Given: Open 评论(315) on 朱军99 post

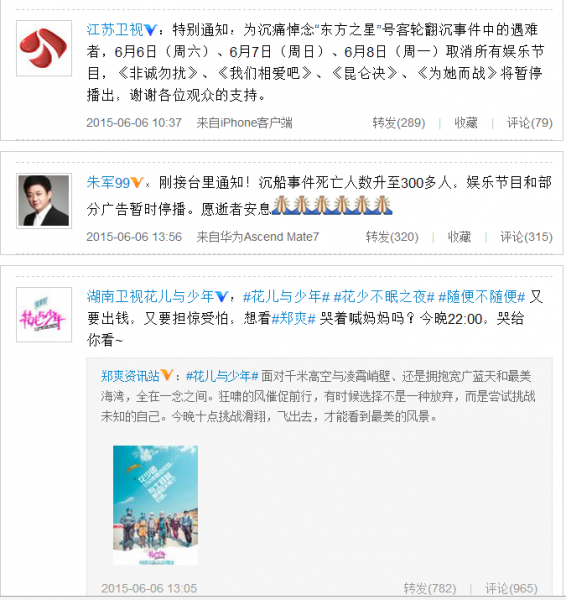Looking at the screenshot, I should [x=527, y=237].
